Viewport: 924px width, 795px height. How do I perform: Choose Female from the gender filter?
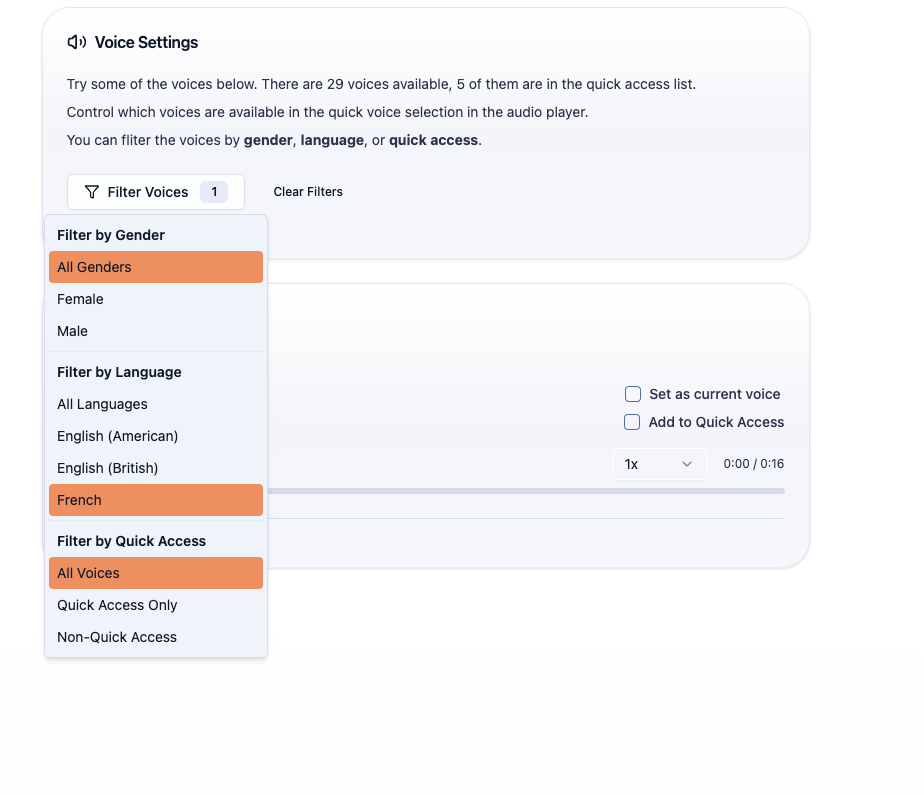[x=155, y=299]
